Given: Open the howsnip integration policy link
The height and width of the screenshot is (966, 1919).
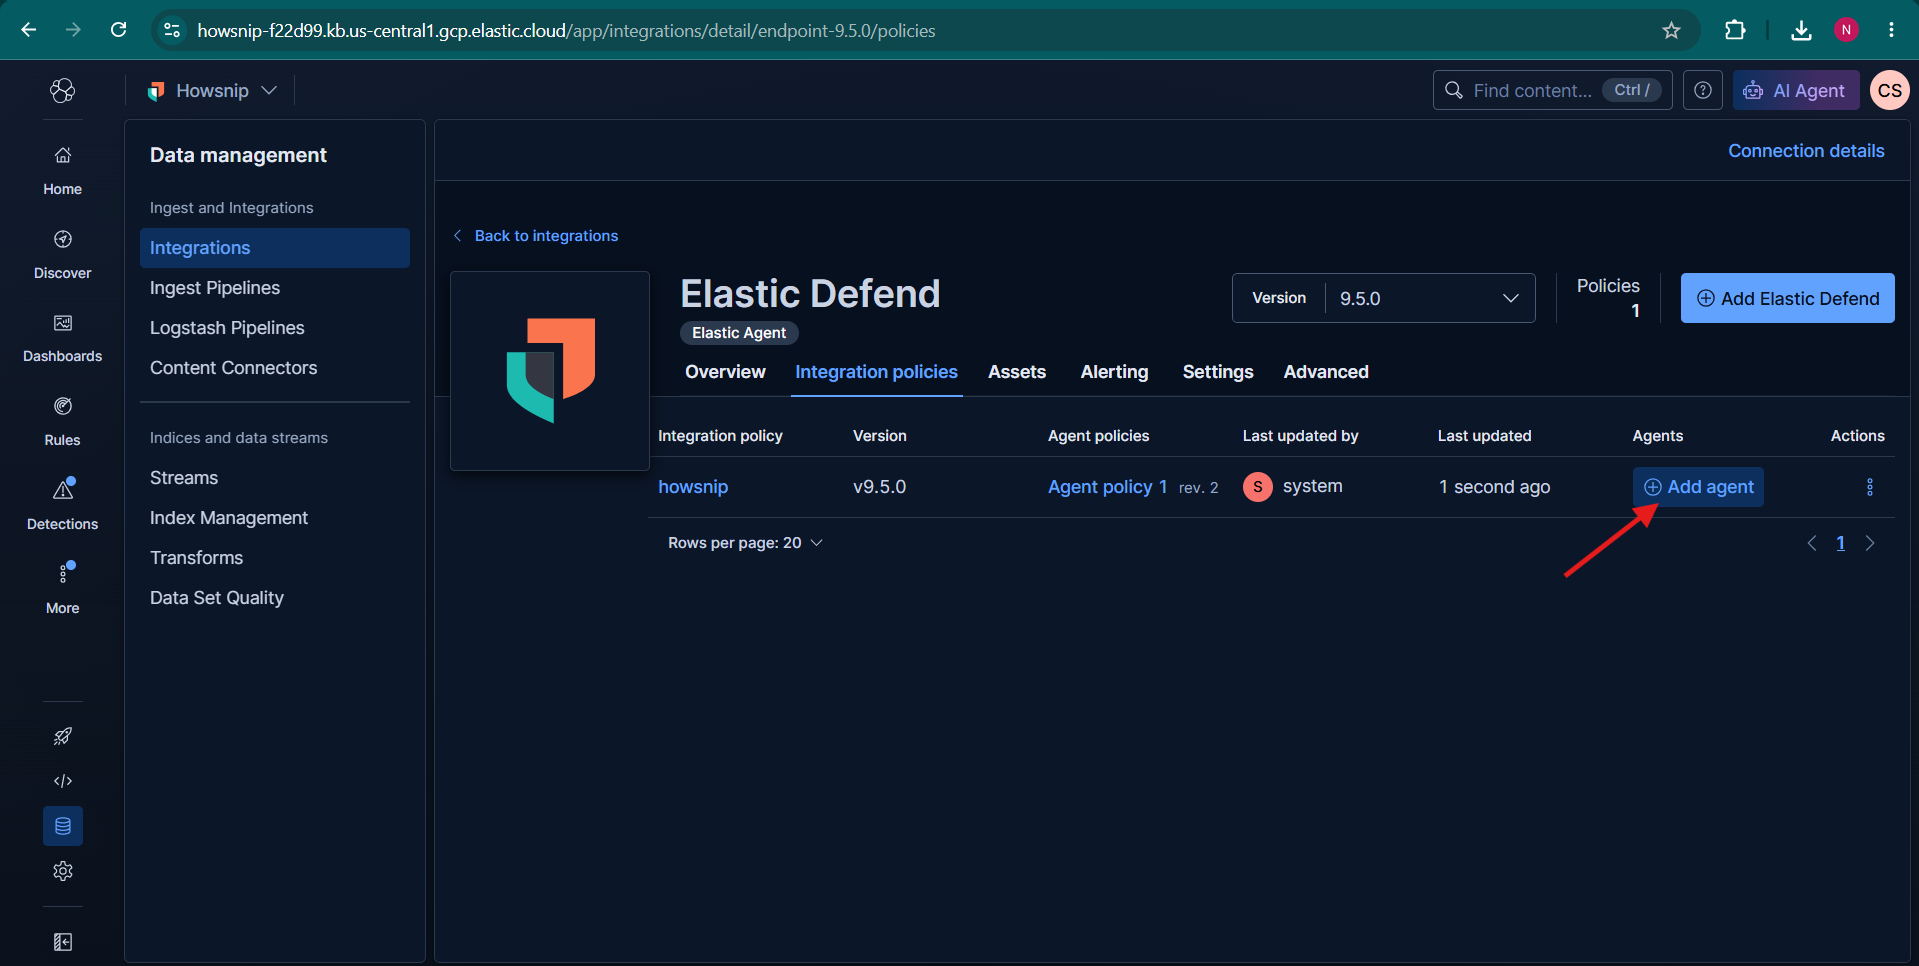Looking at the screenshot, I should click(693, 487).
